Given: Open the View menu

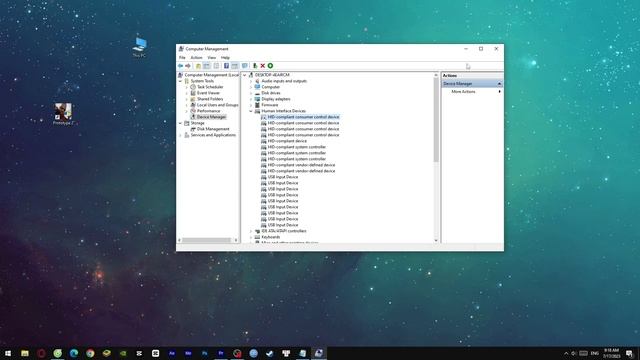Looking at the screenshot, I should [x=211, y=58].
